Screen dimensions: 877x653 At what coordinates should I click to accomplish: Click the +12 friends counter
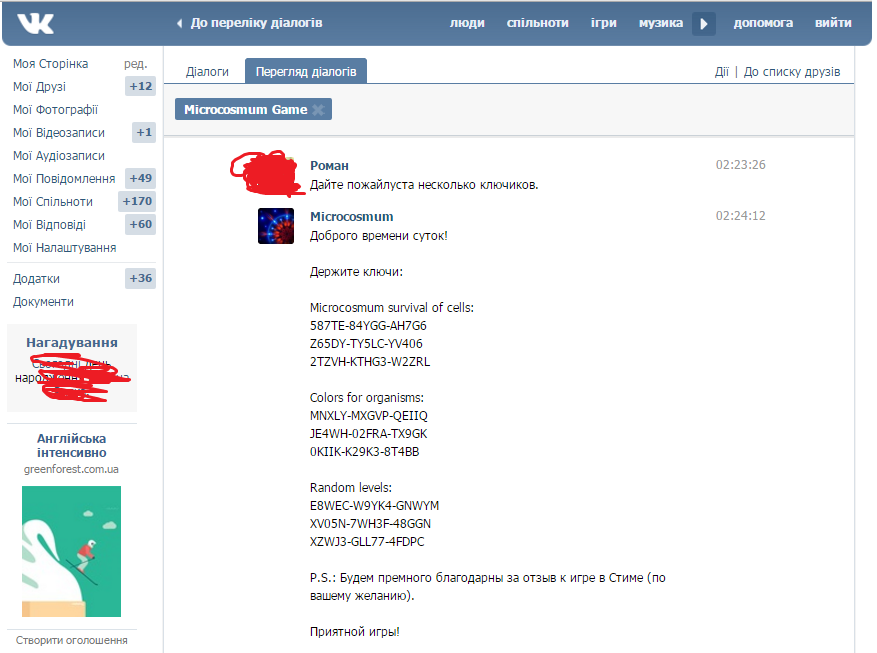(140, 86)
